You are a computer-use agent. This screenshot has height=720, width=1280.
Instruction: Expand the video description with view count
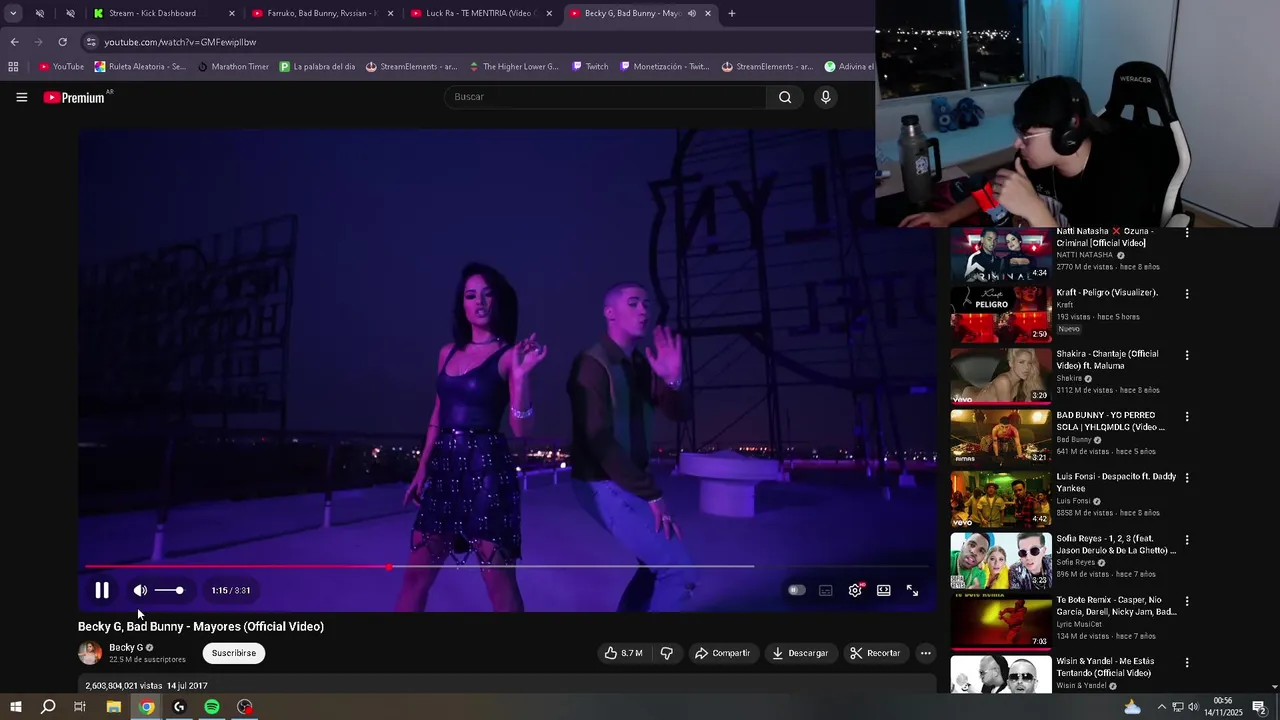point(146,686)
